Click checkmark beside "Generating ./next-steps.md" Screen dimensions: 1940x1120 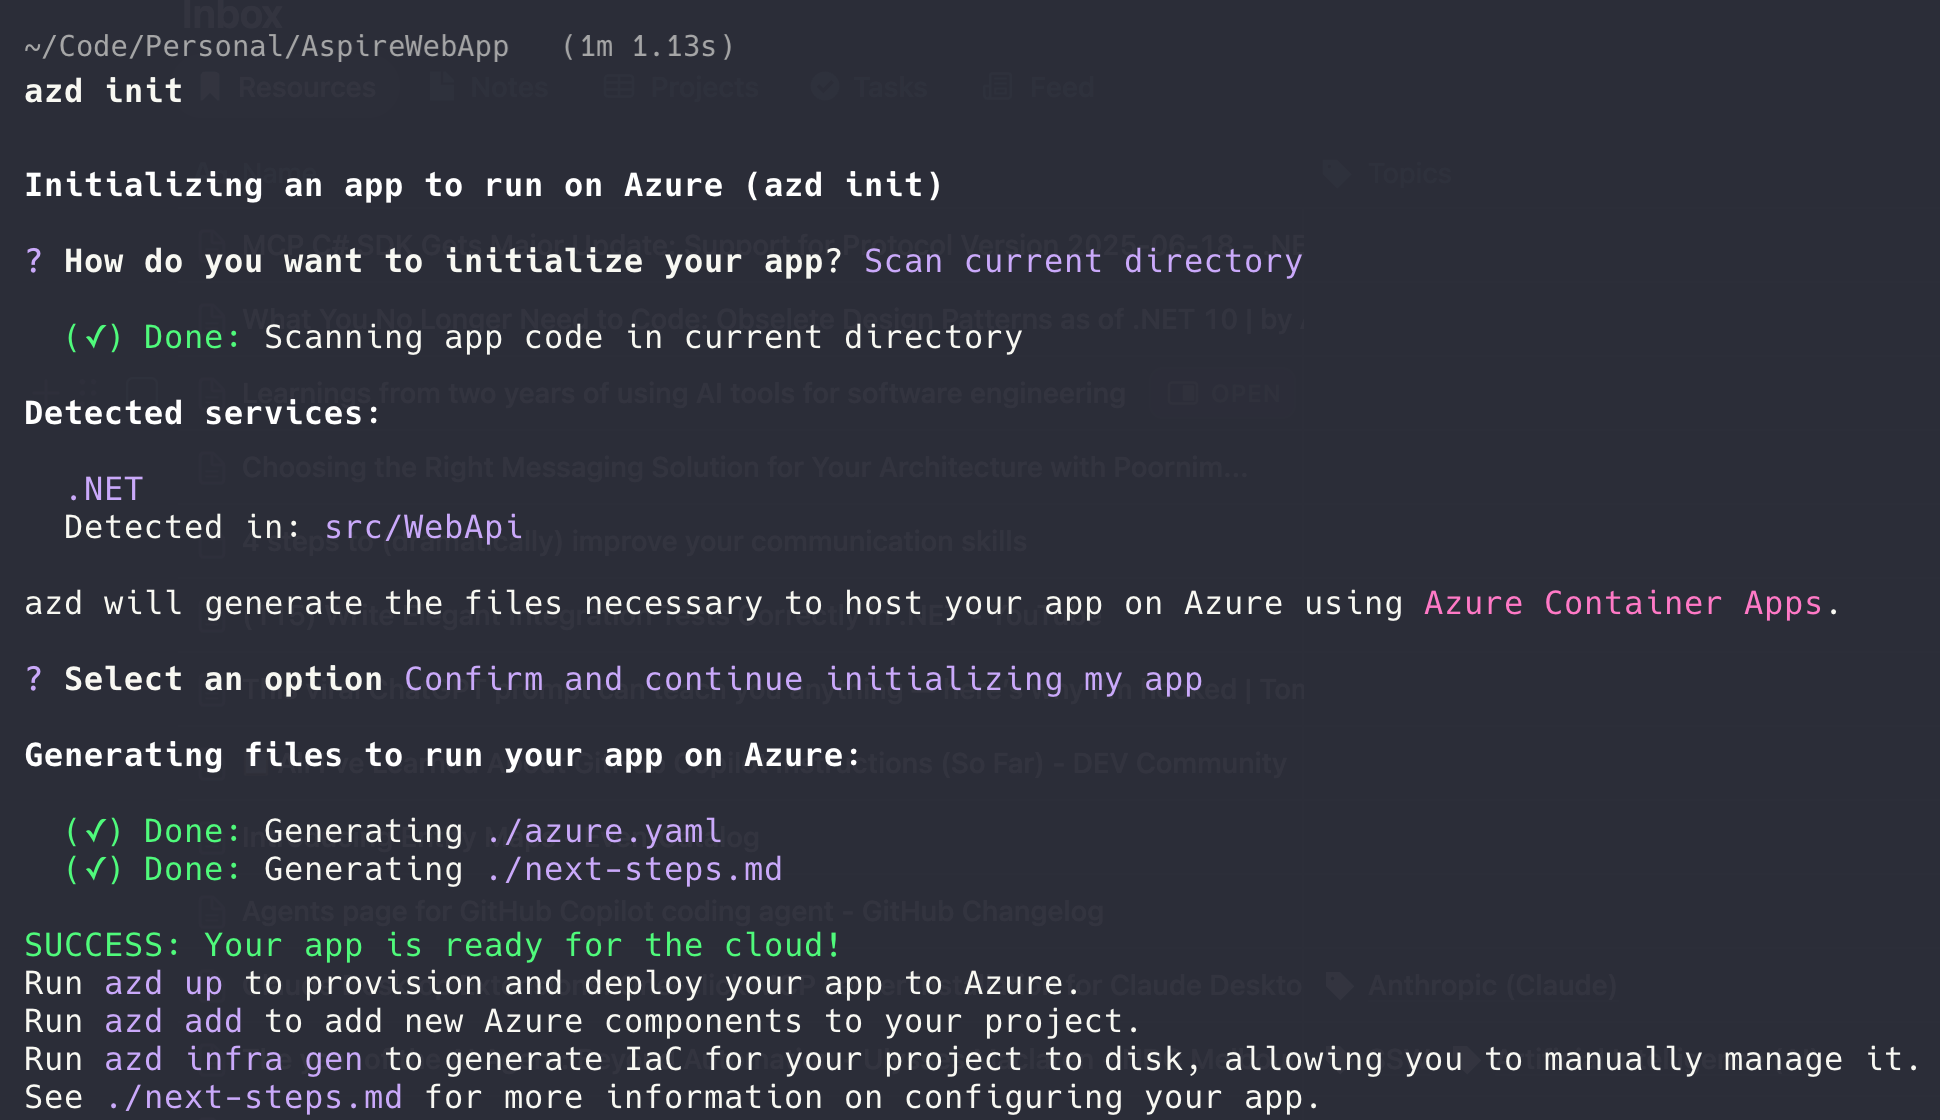[94, 870]
